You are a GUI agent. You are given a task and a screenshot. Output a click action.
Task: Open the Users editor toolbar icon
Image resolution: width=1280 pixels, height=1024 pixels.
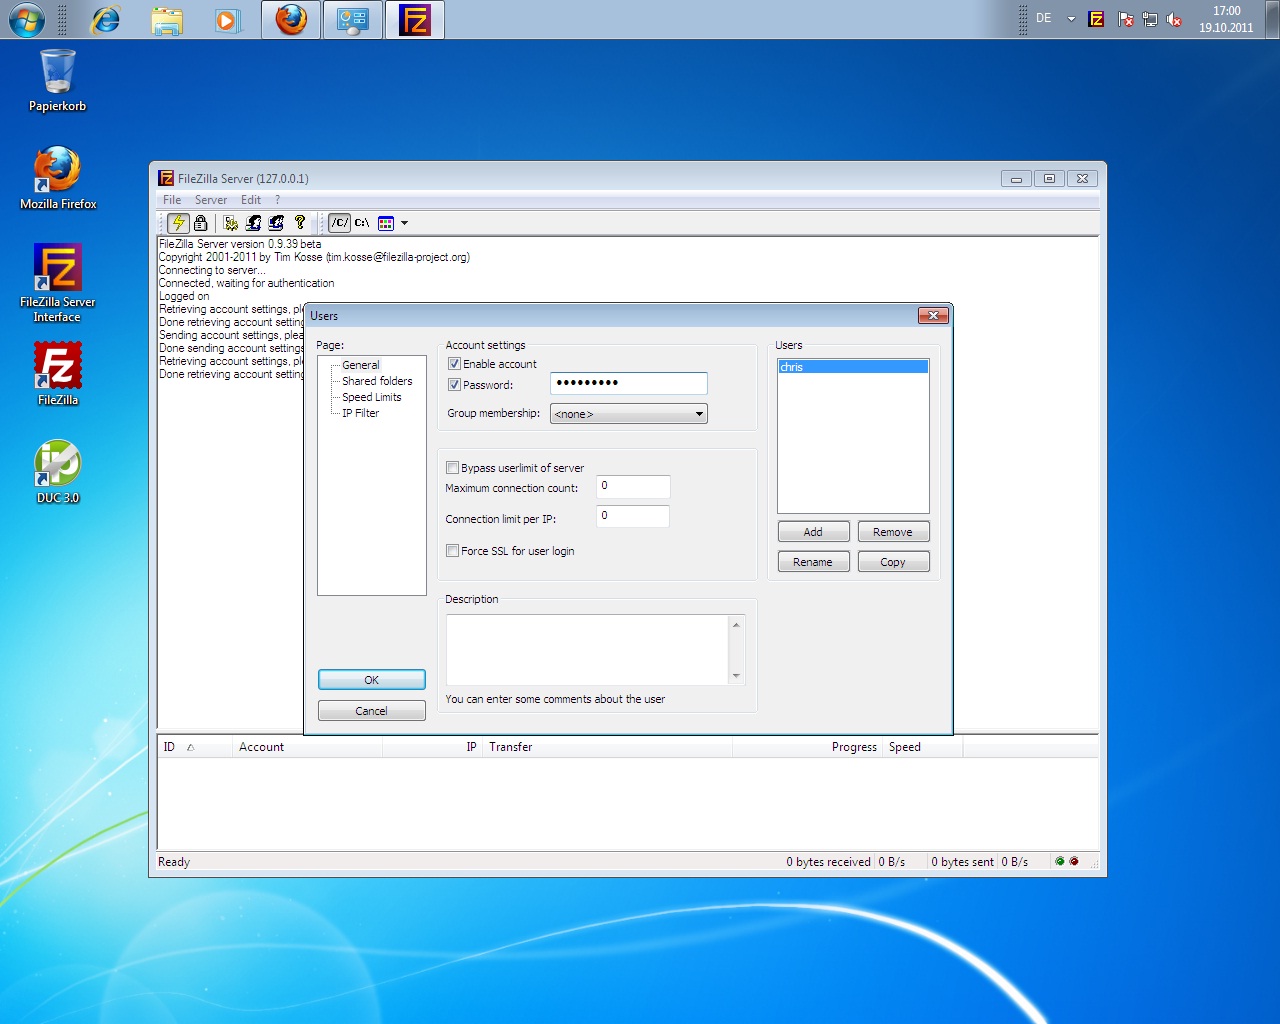click(x=254, y=223)
